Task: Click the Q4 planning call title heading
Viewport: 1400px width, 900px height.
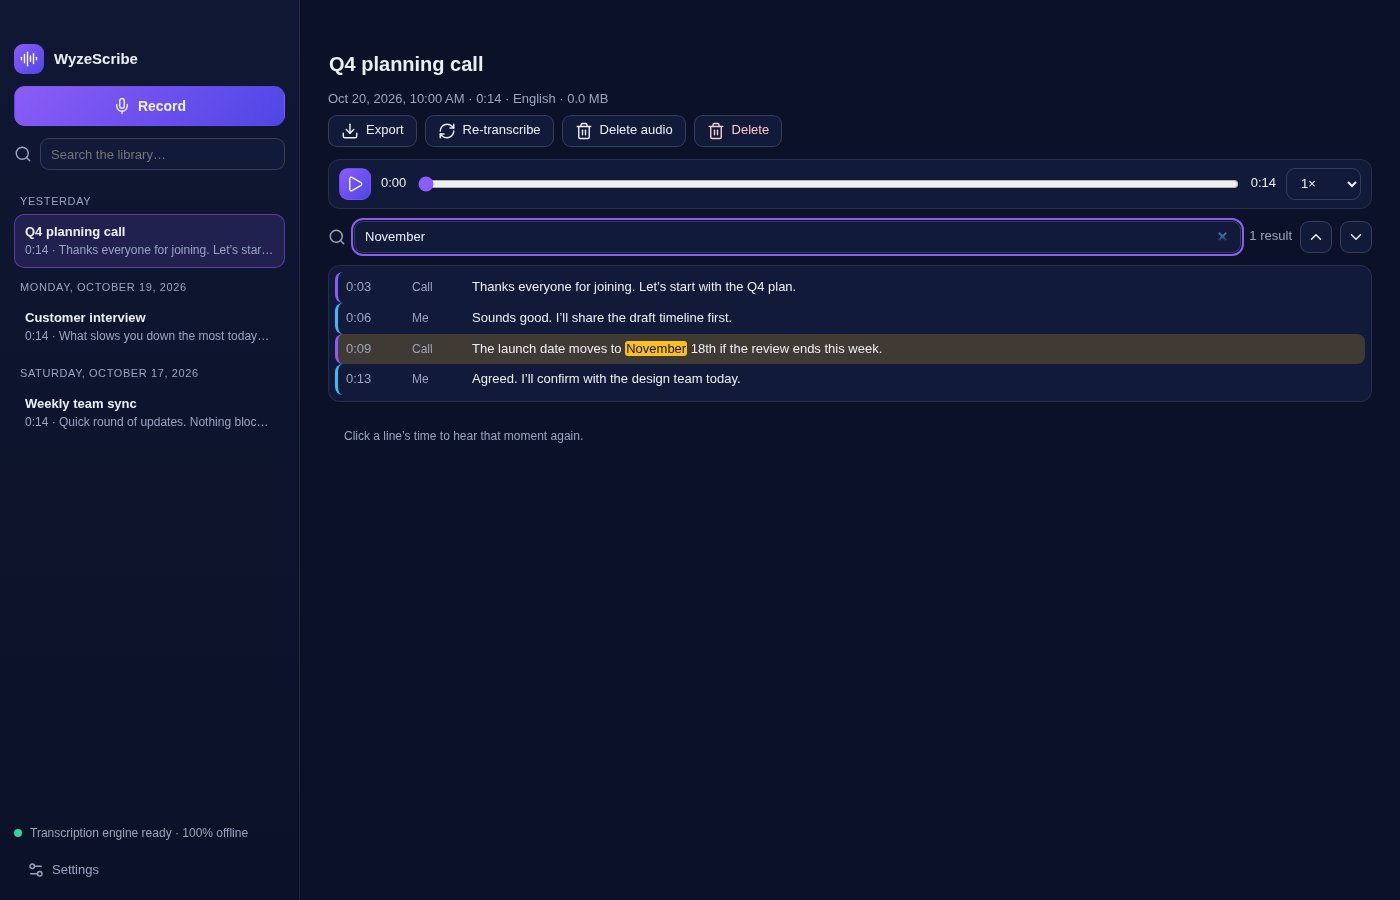Action: (x=406, y=64)
